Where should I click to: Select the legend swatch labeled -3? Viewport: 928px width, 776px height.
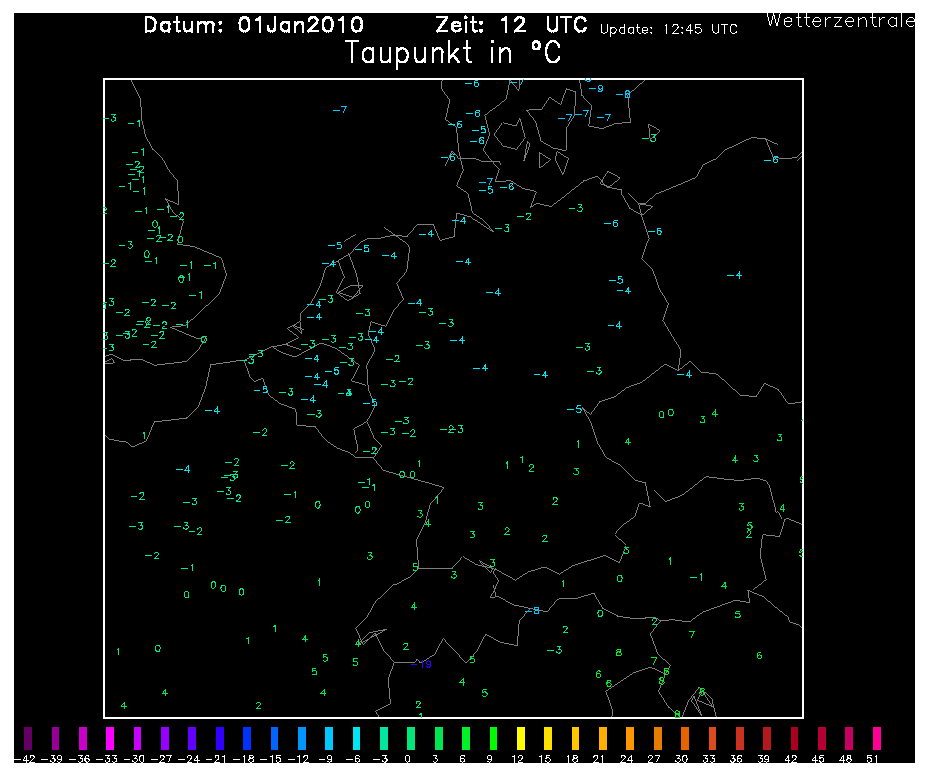point(384,738)
